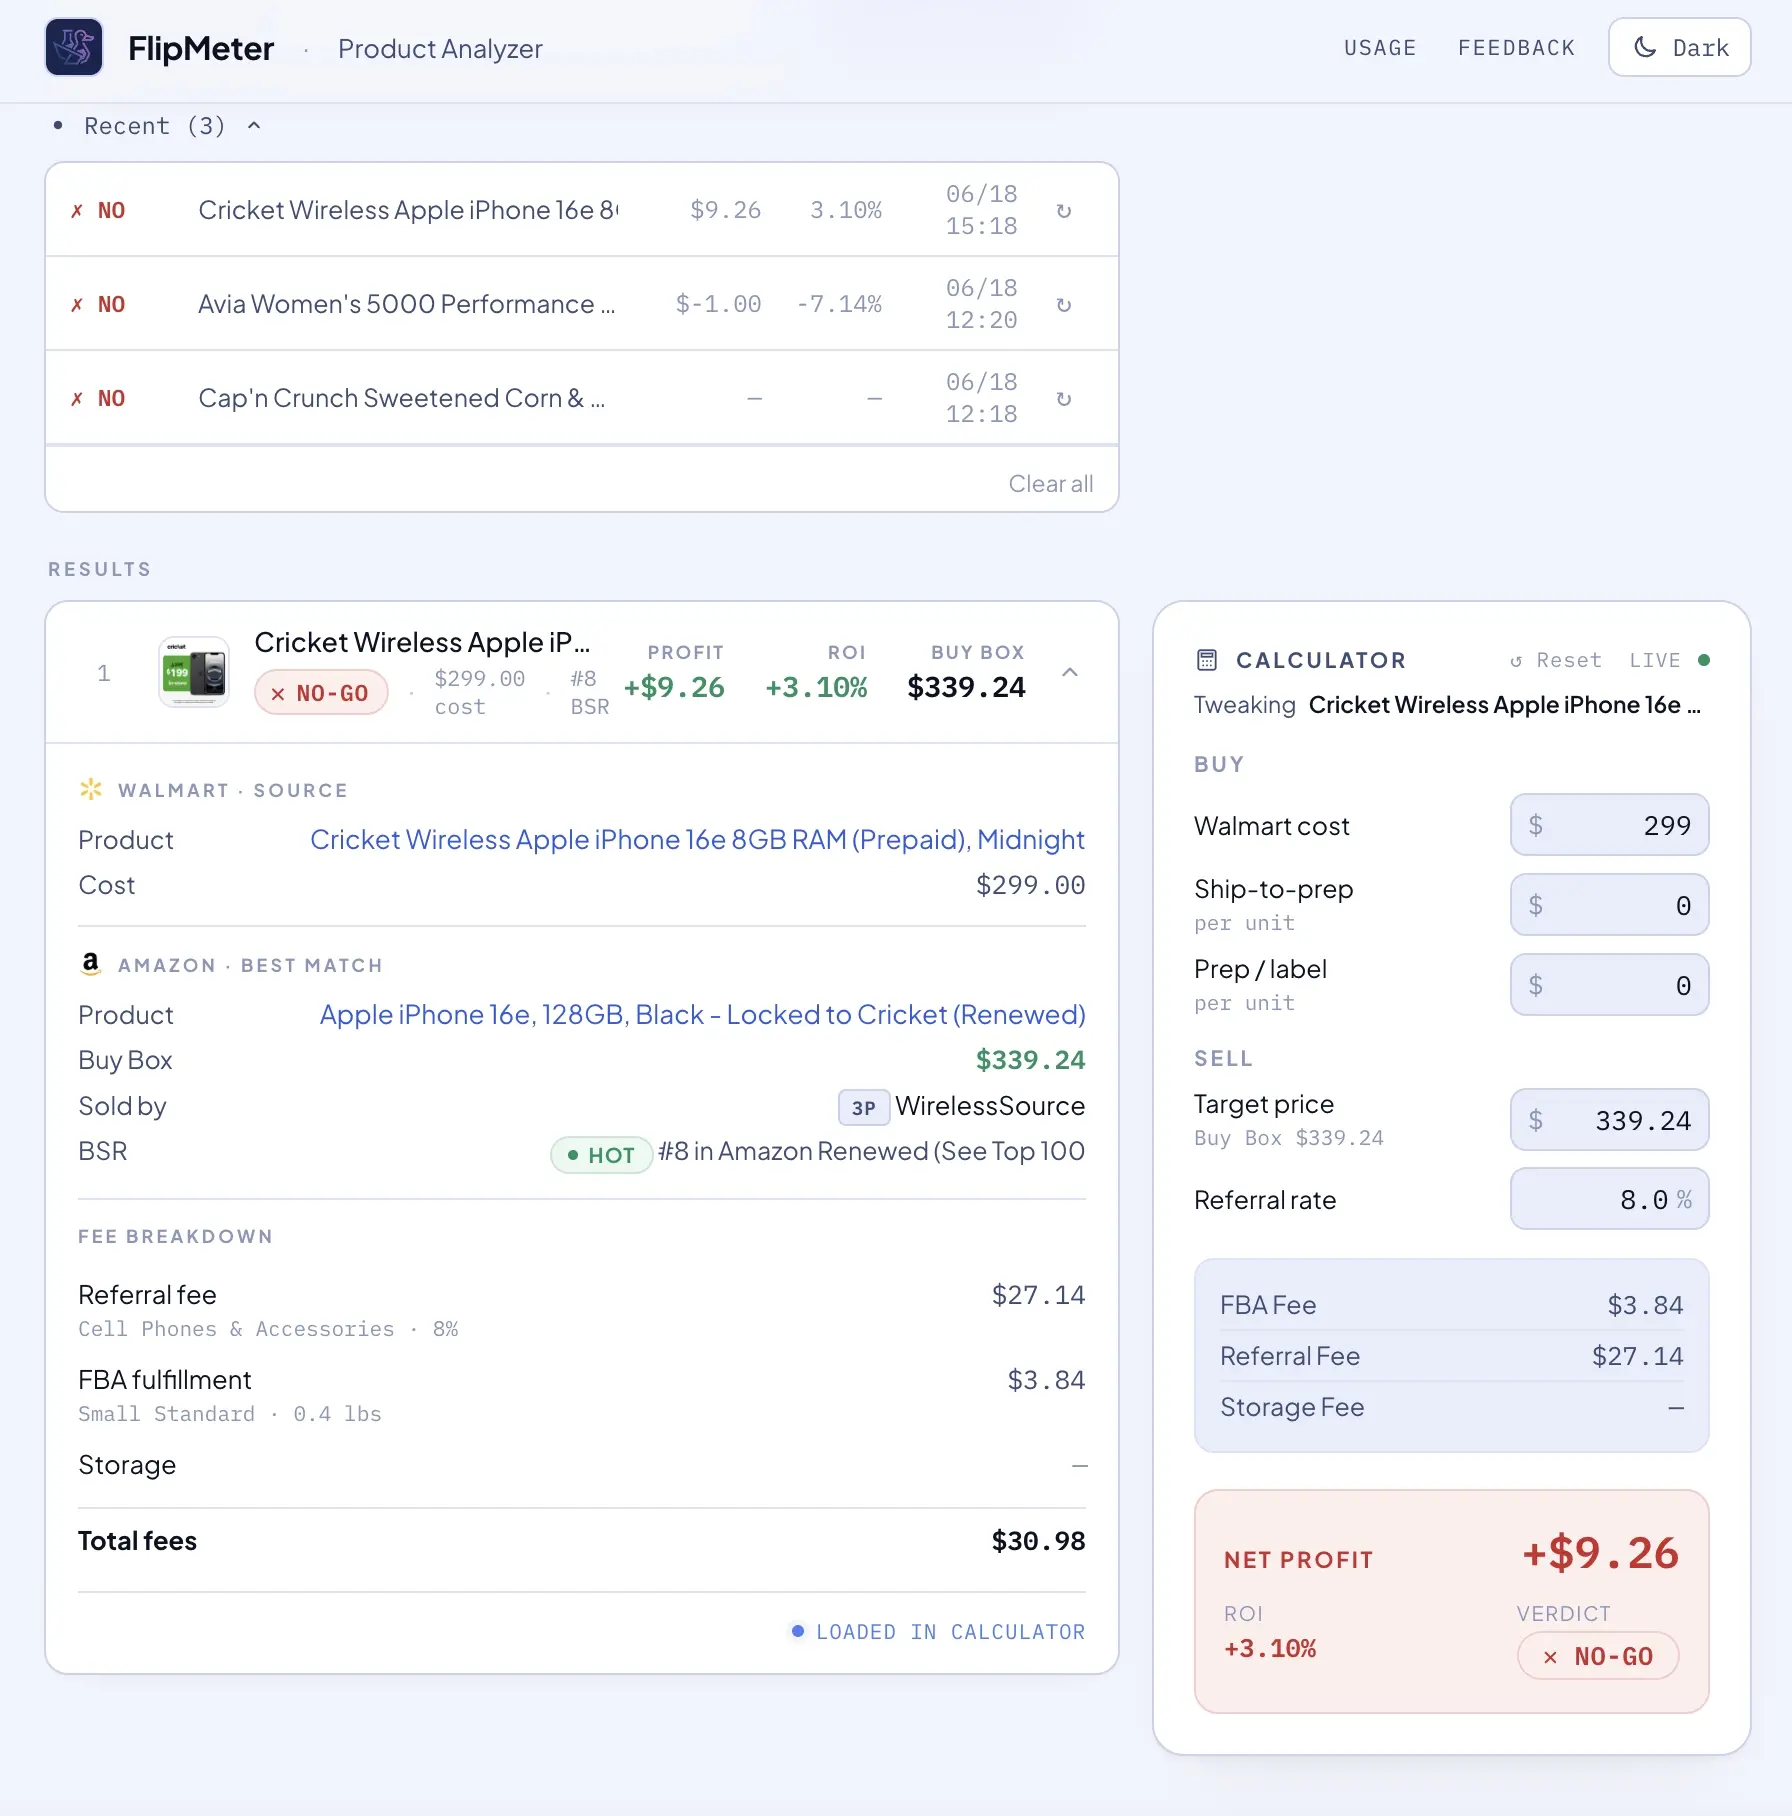Screen dimensions: 1792x1816
Task: Click the NO-GO badge on result card
Action: [321, 693]
